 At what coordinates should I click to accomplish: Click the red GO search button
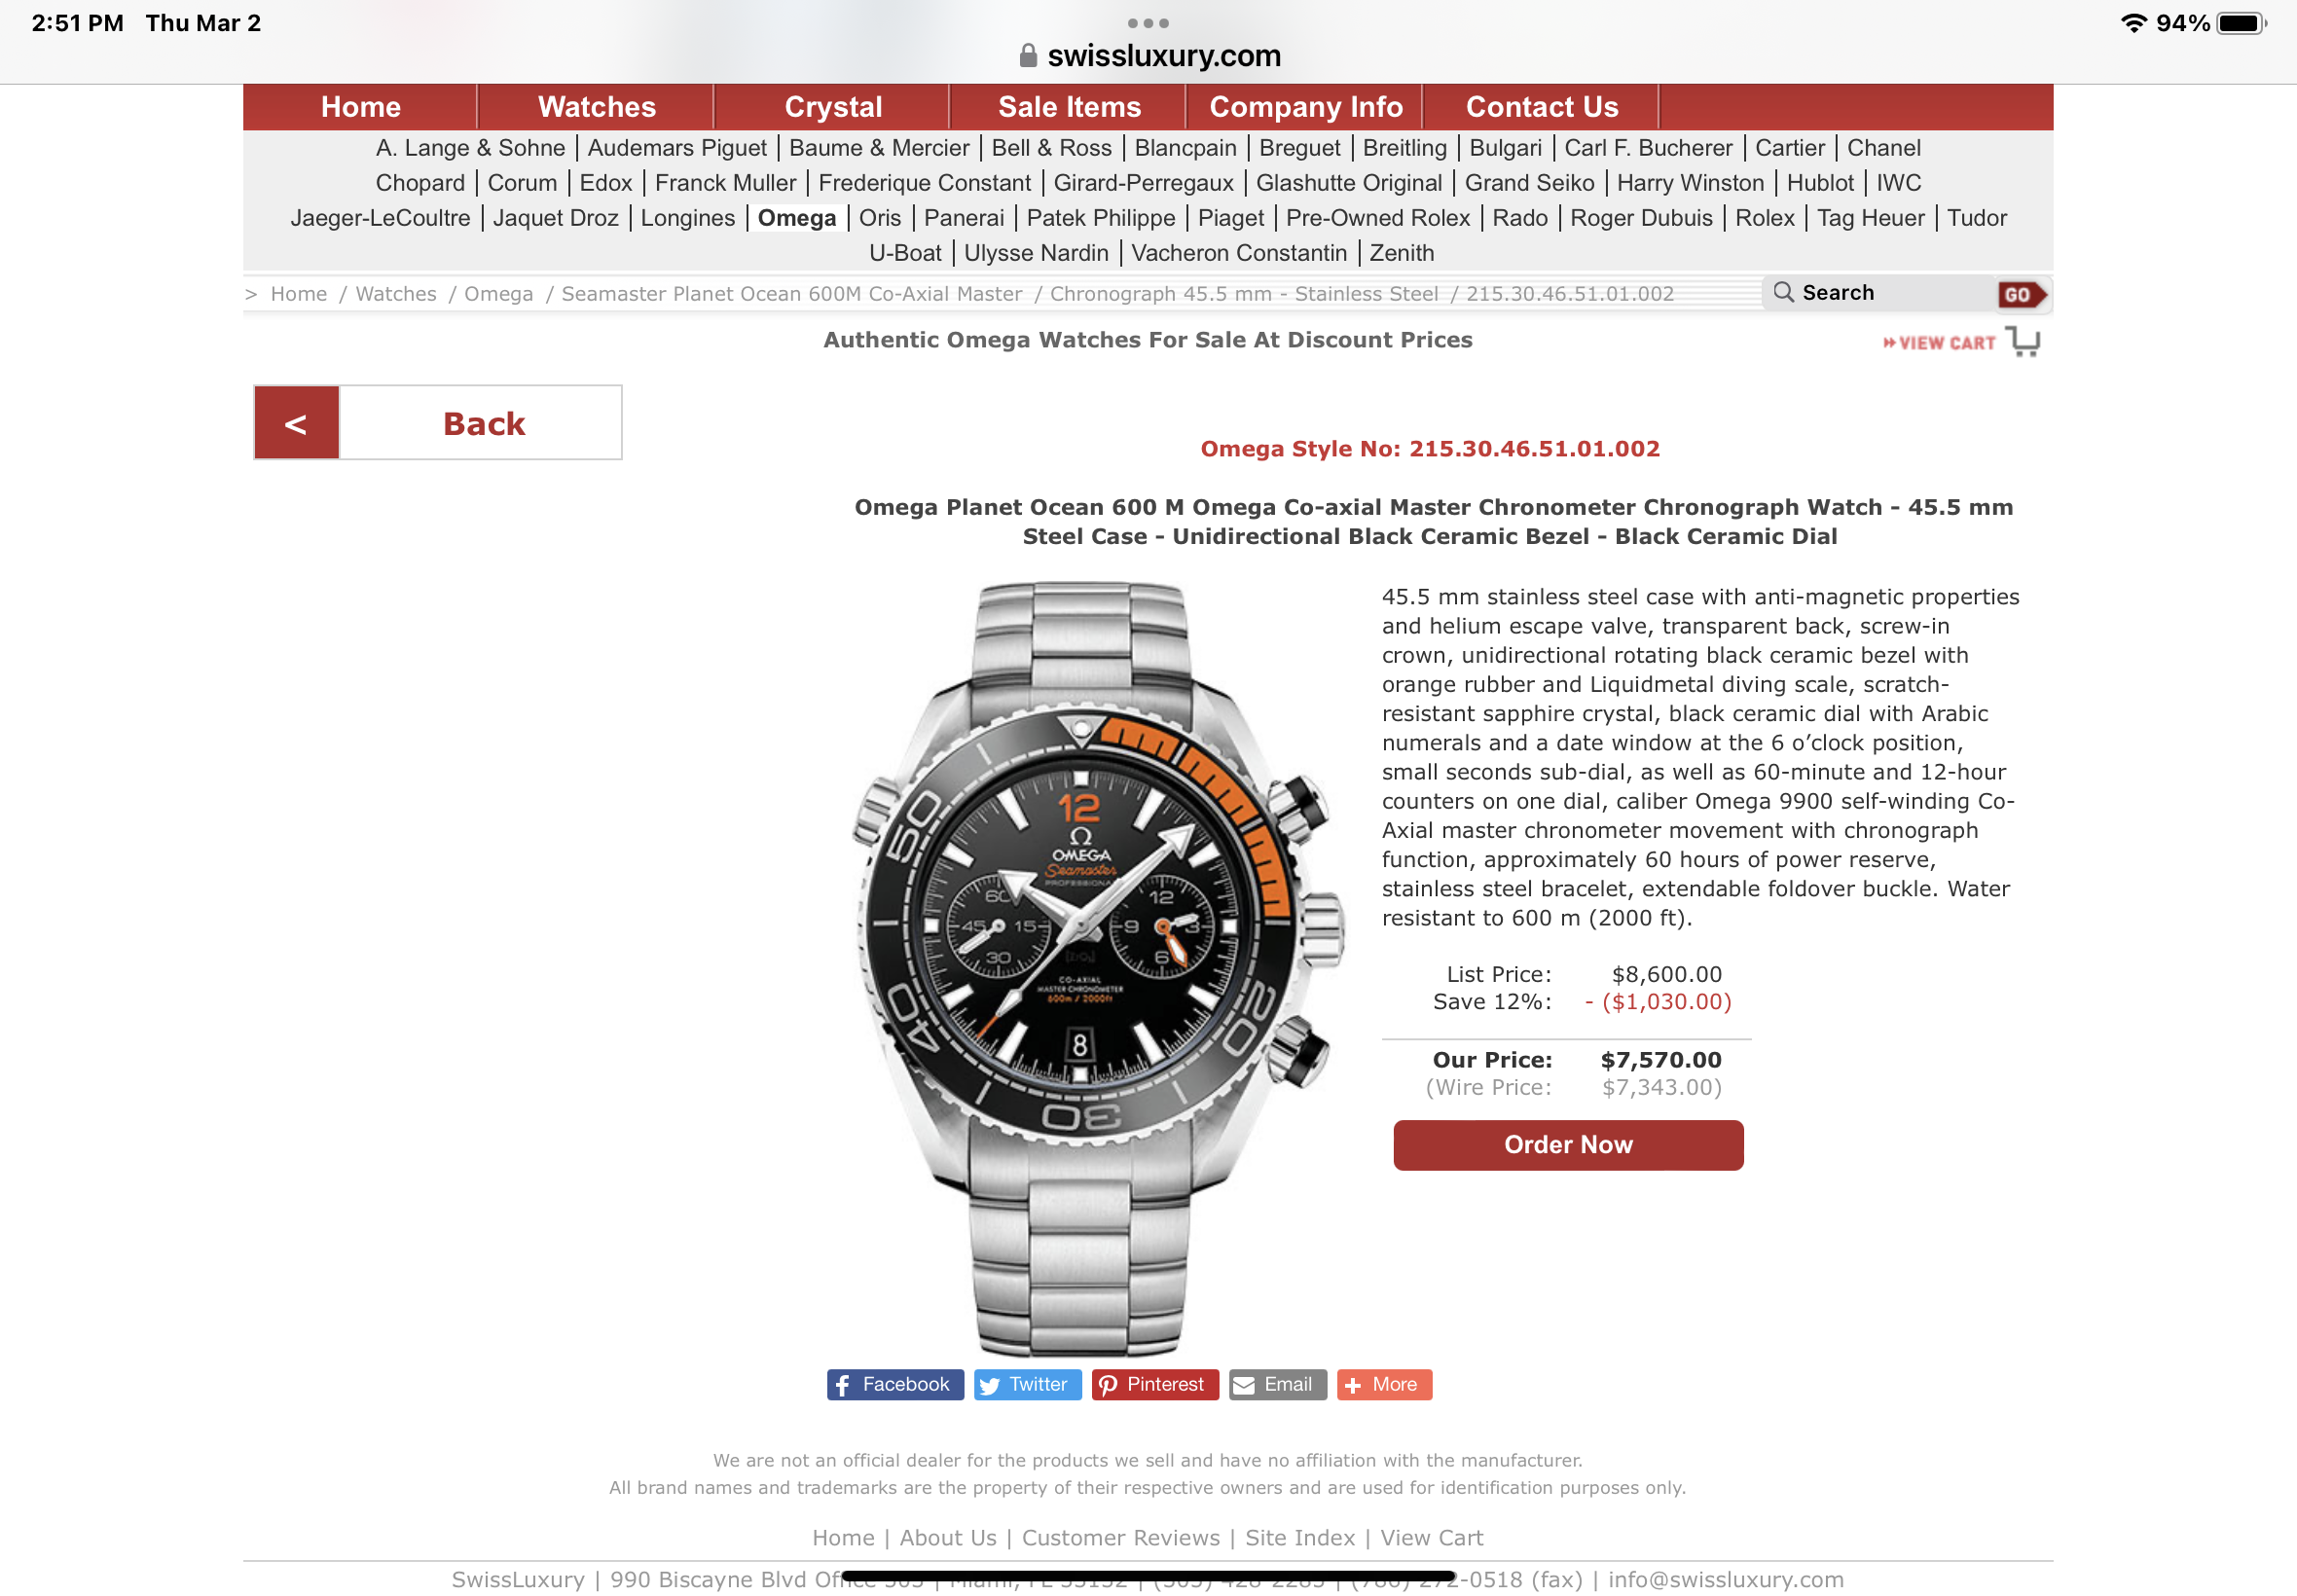(2021, 294)
